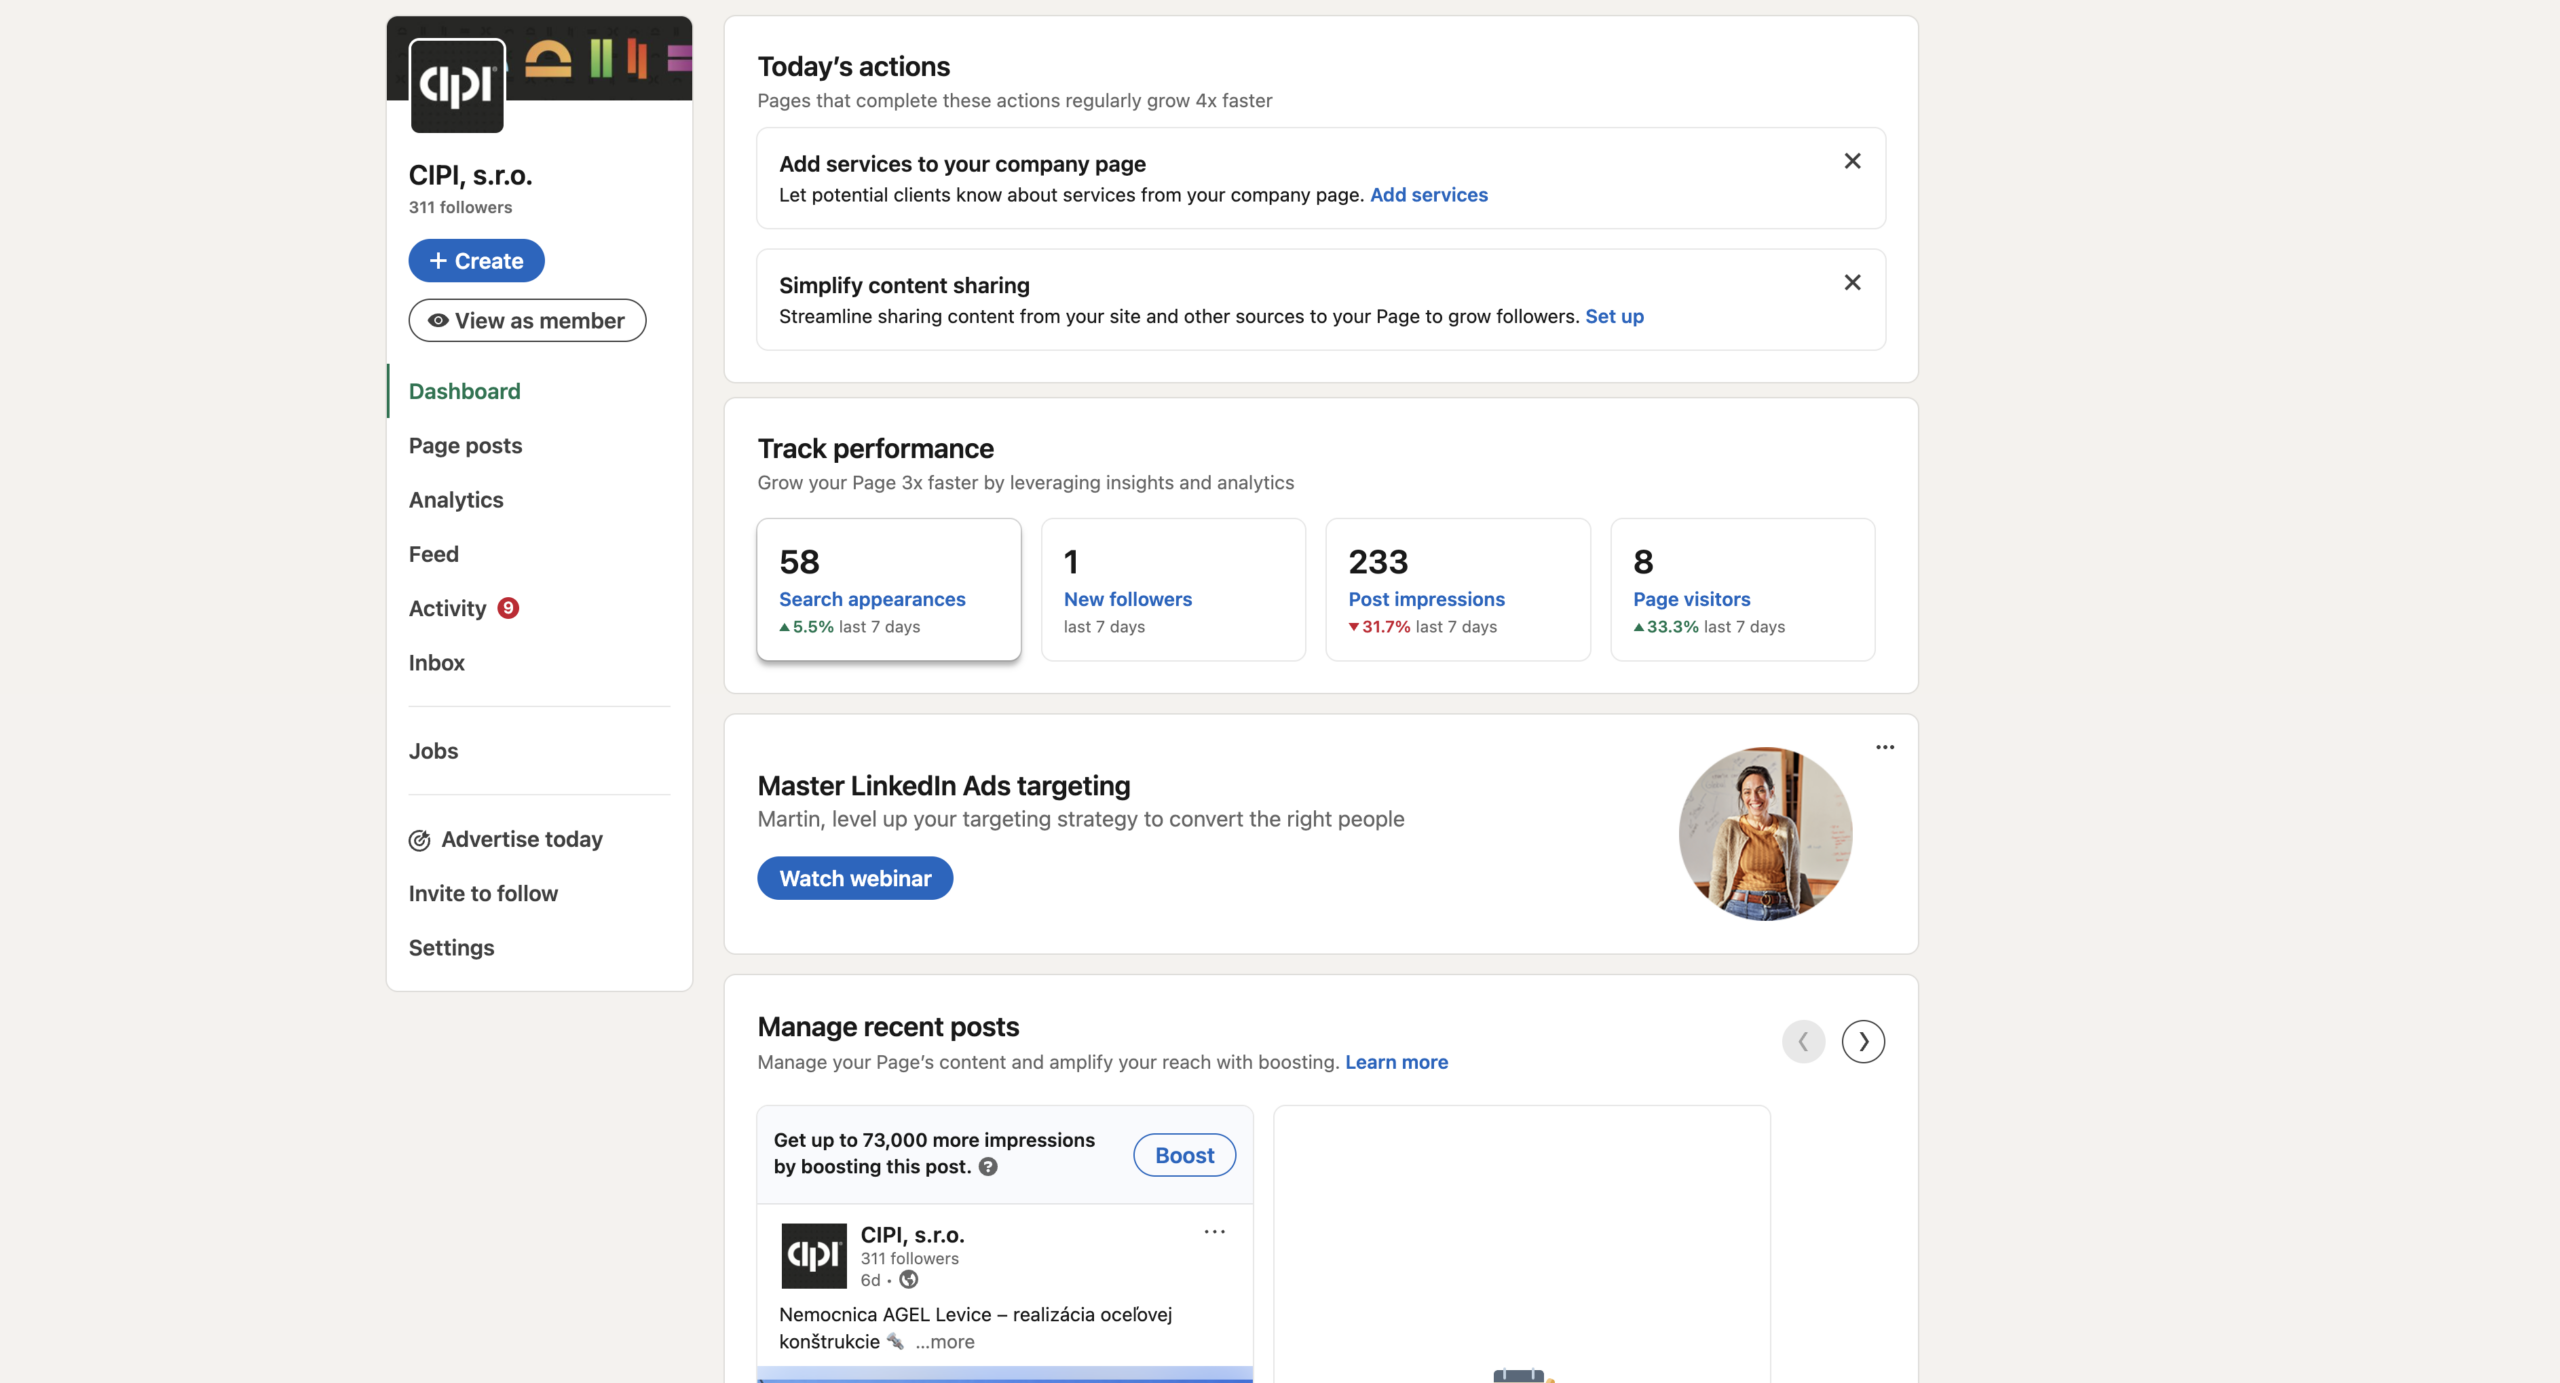The width and height of the screenshot is (2560, 1383).
Task: Open the Post impressions metric
Action: pyautogui.click(x=1458, y=589)
